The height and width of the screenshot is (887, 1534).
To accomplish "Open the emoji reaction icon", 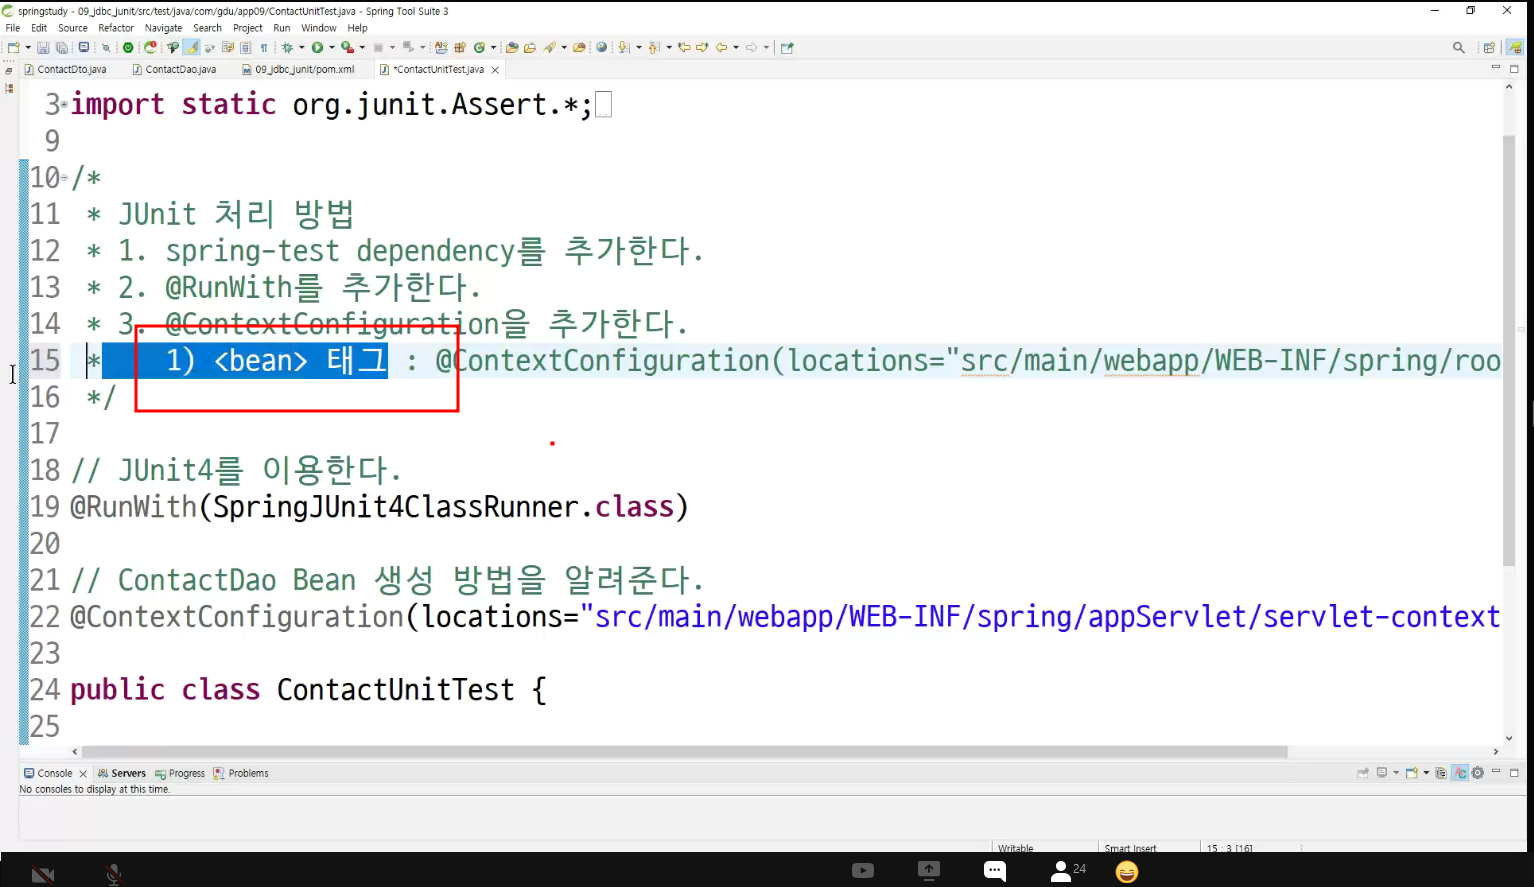I will (x=1127, y=872).
